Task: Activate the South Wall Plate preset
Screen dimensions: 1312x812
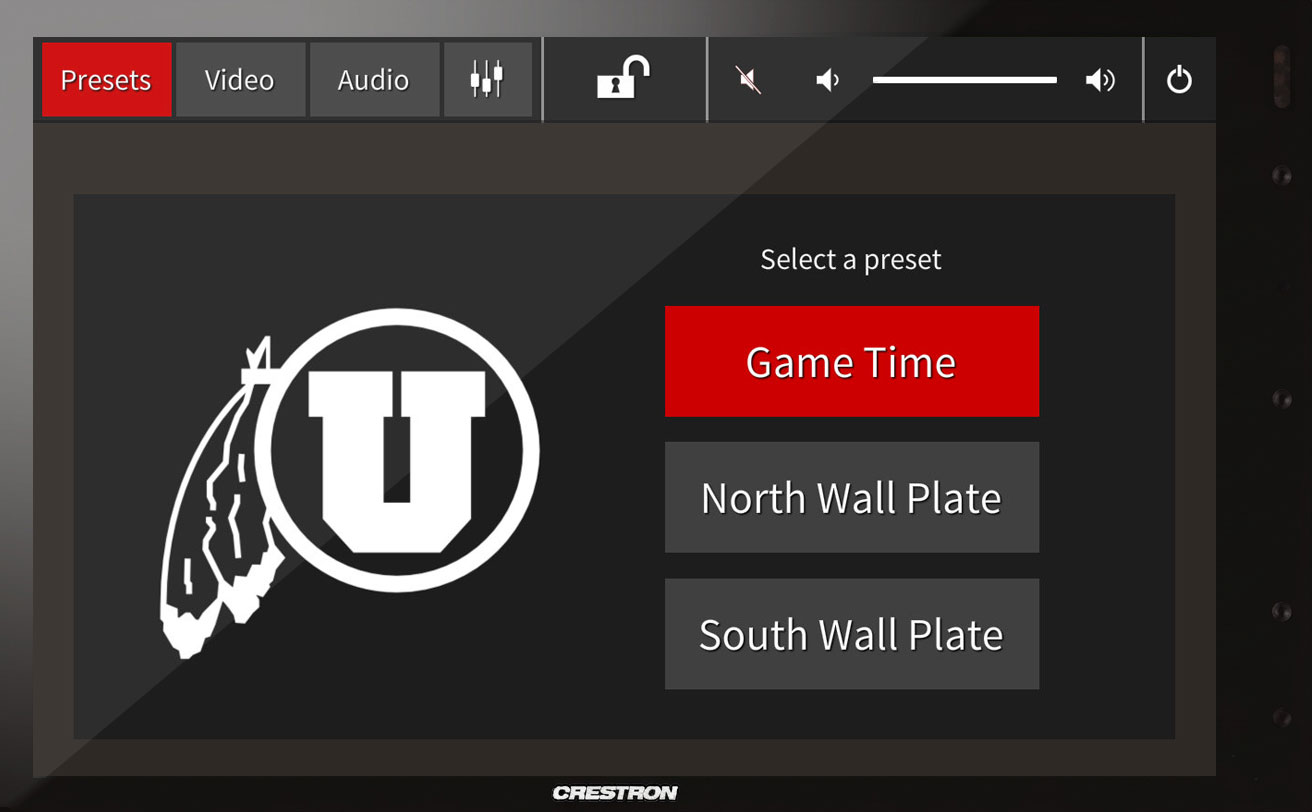Action: 851,634
